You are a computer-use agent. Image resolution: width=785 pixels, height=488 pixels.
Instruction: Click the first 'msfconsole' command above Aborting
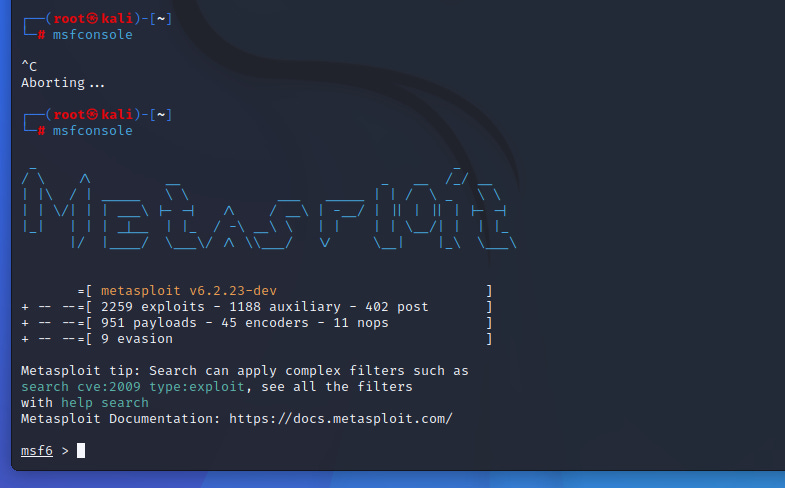(93, 35)
